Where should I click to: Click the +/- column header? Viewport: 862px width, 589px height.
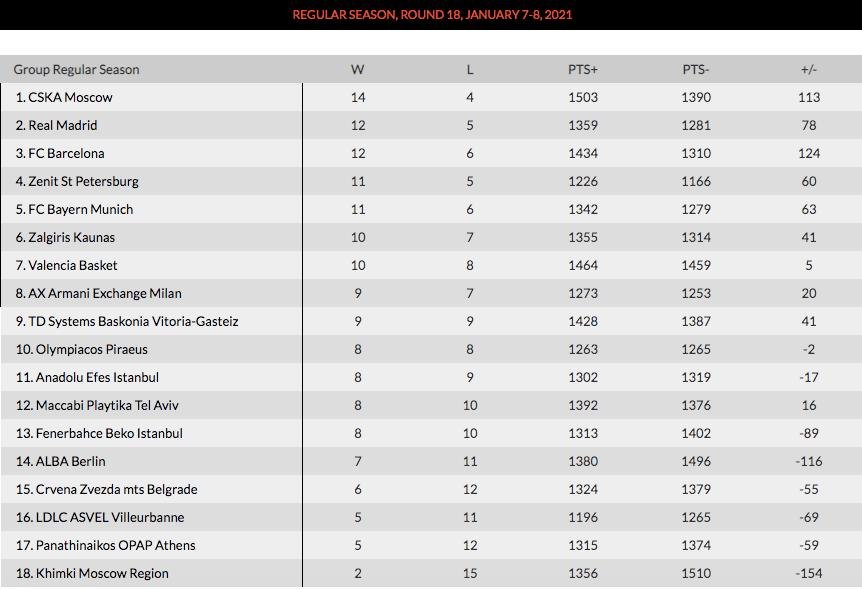(x=809, y=70)
